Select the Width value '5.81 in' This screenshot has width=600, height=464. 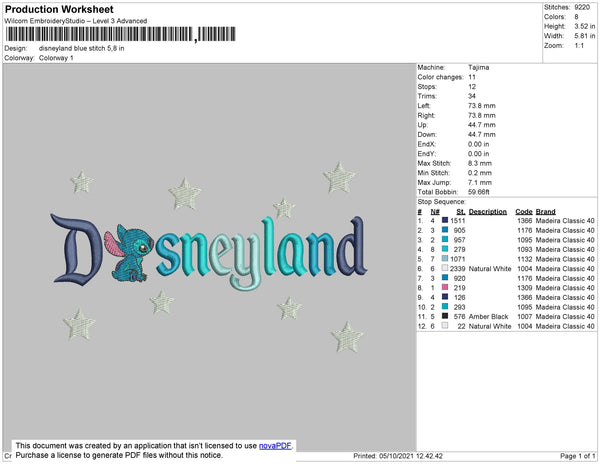pos(585,36)
